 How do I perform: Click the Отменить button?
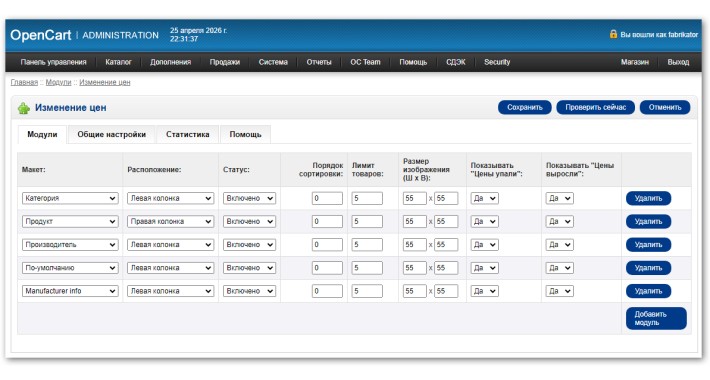pyautogui.click(x=665, y=107)
